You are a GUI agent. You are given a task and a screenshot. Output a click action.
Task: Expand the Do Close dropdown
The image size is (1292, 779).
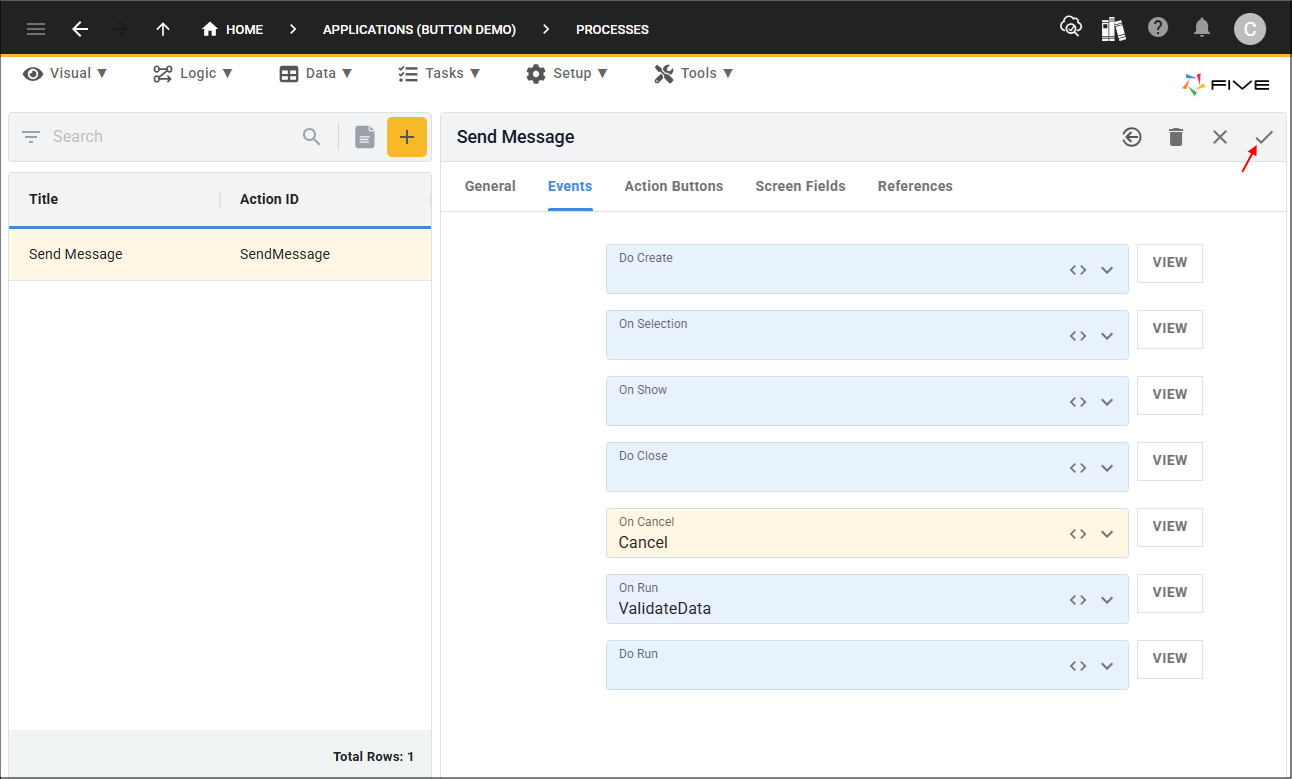tap(1107, 468)
